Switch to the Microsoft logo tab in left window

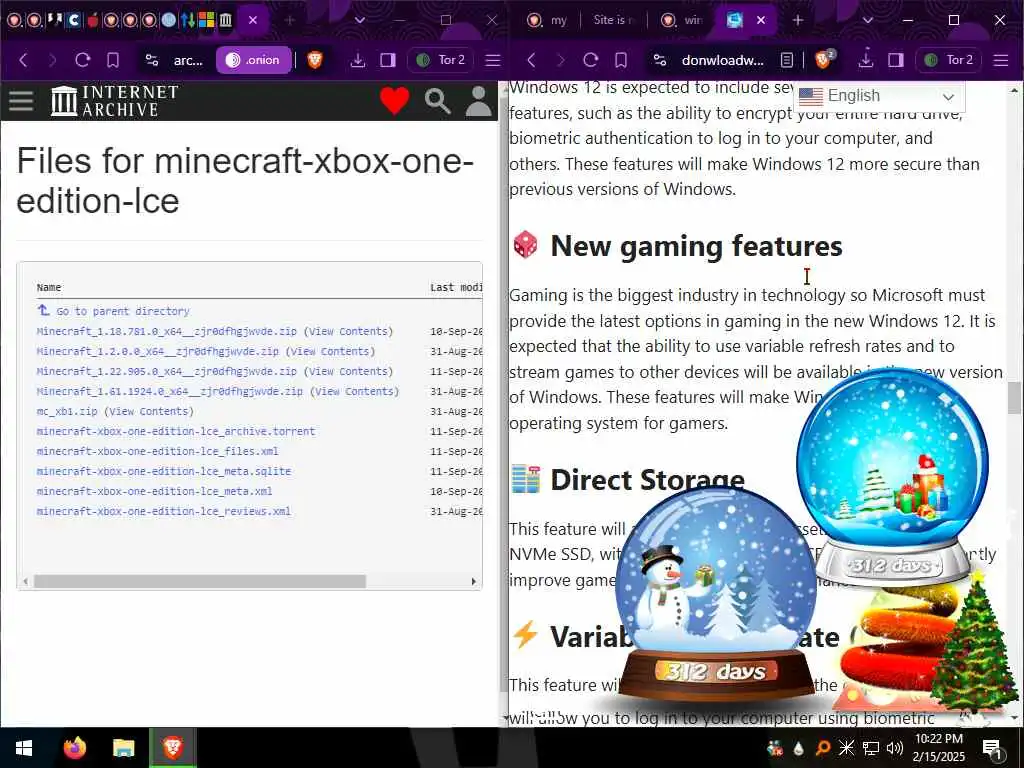206,20
